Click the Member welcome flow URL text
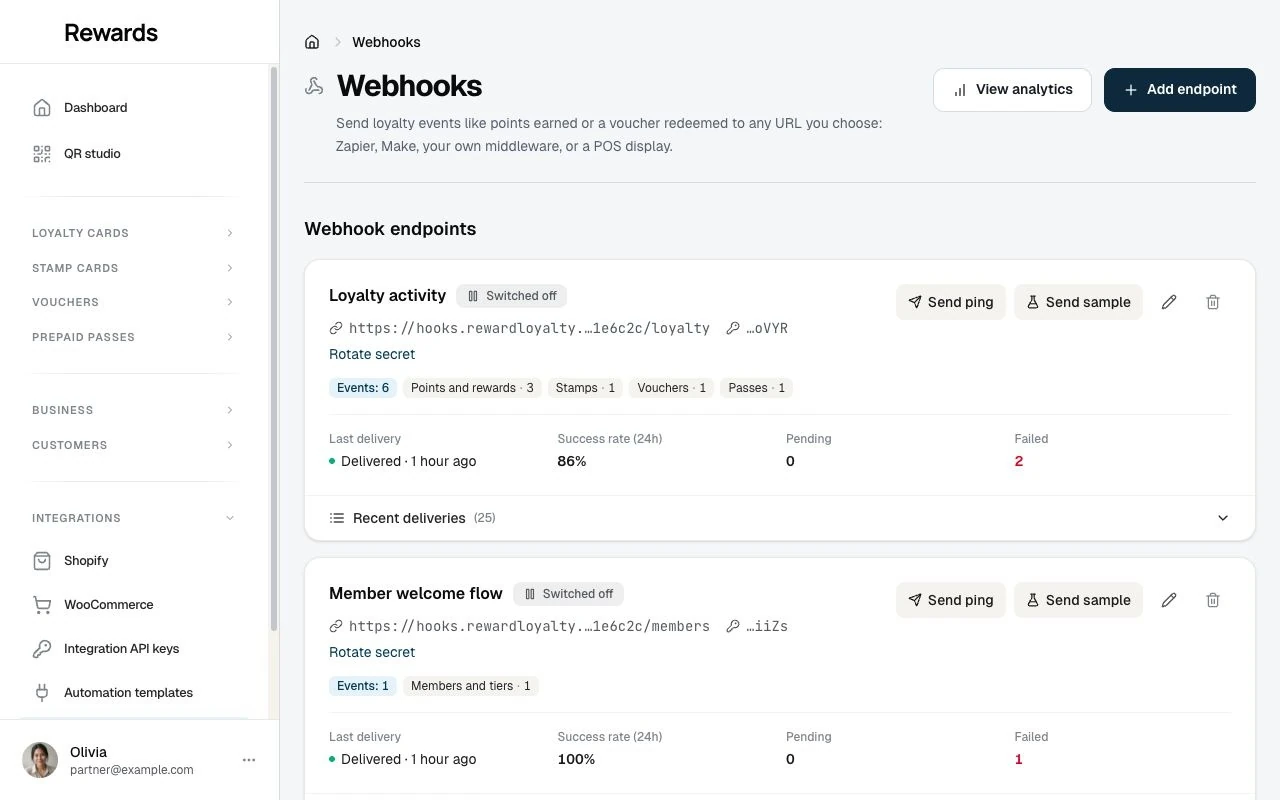Viewport: 1280px width, 800px height. click(x=529, y=626)
